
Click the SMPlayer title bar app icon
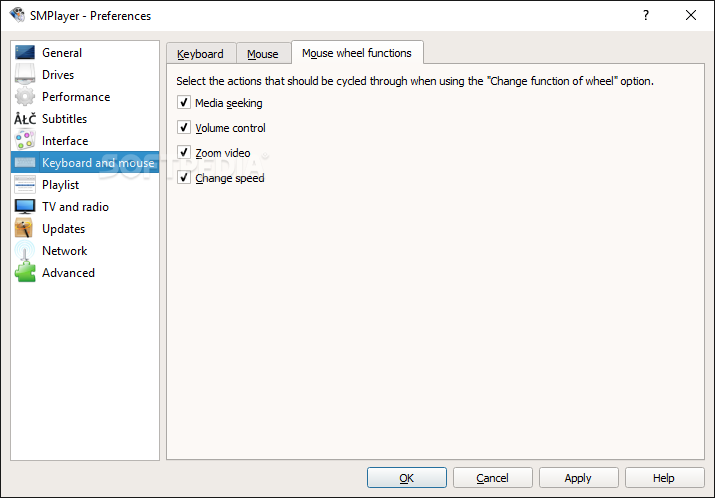coord(17,15)
